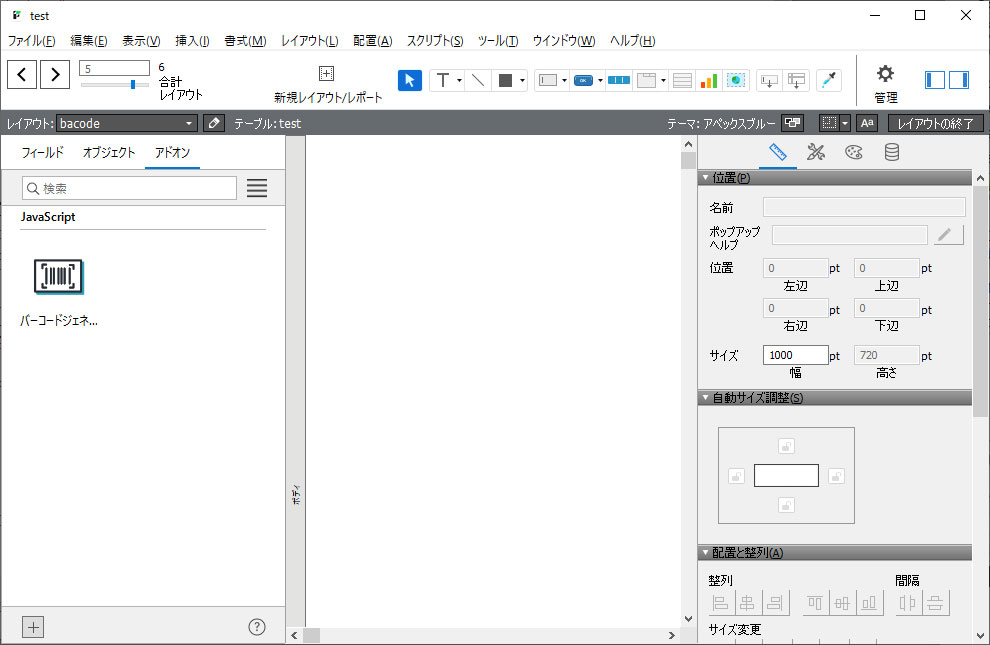Open the Button tool dropdown arrow

click(x=600, y=81)
